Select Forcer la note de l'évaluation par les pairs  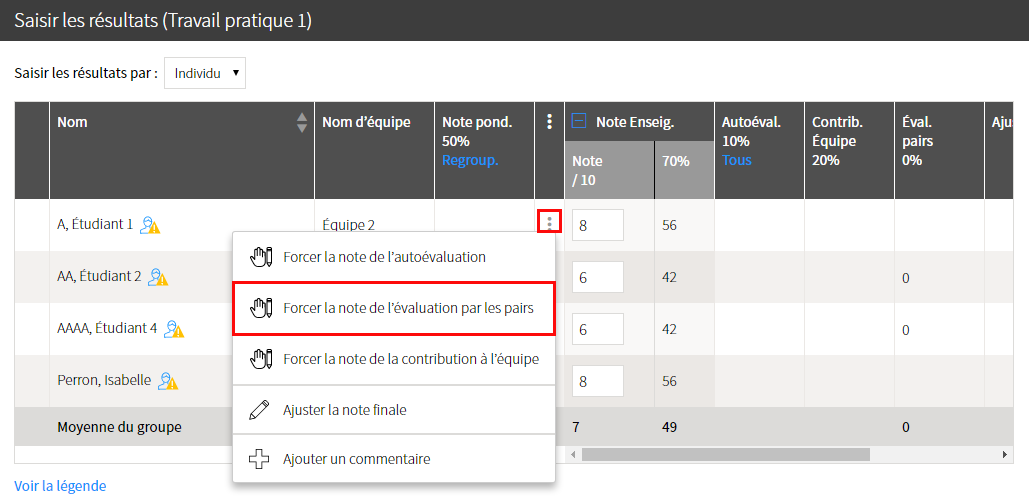coord(394,308)
